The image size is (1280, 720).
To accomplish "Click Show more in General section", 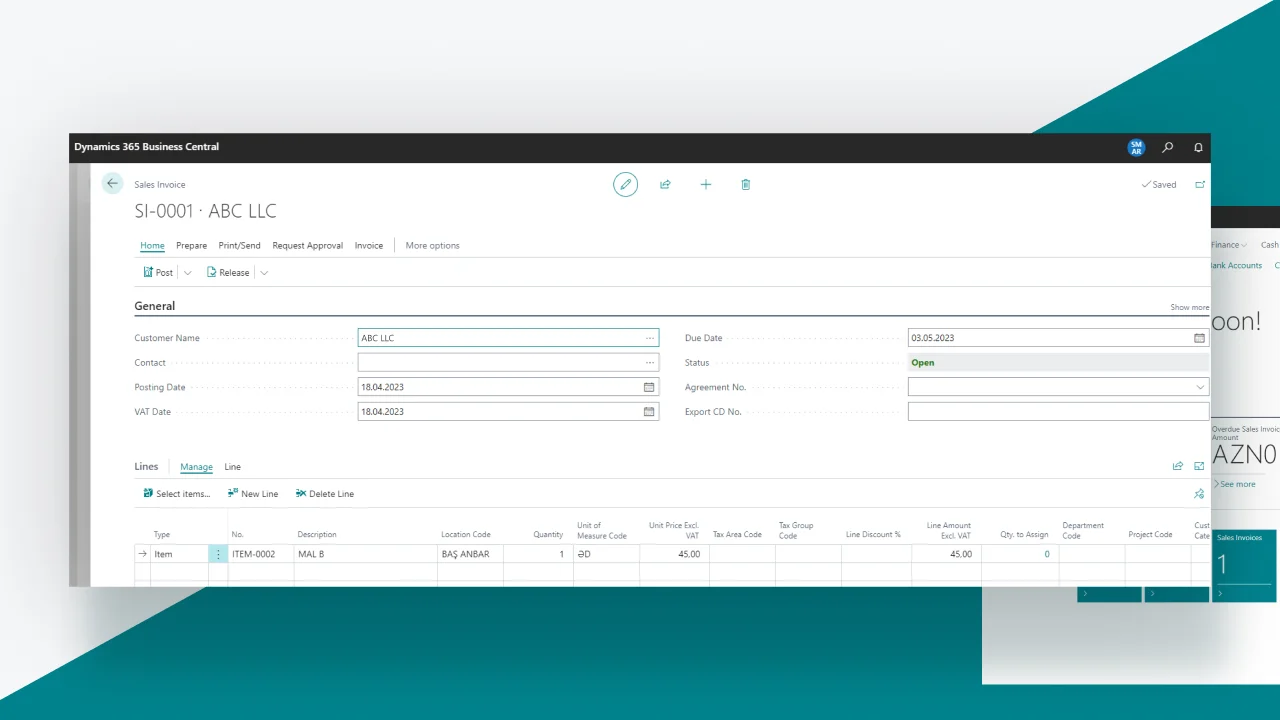I will click(x=1189, y=307).
